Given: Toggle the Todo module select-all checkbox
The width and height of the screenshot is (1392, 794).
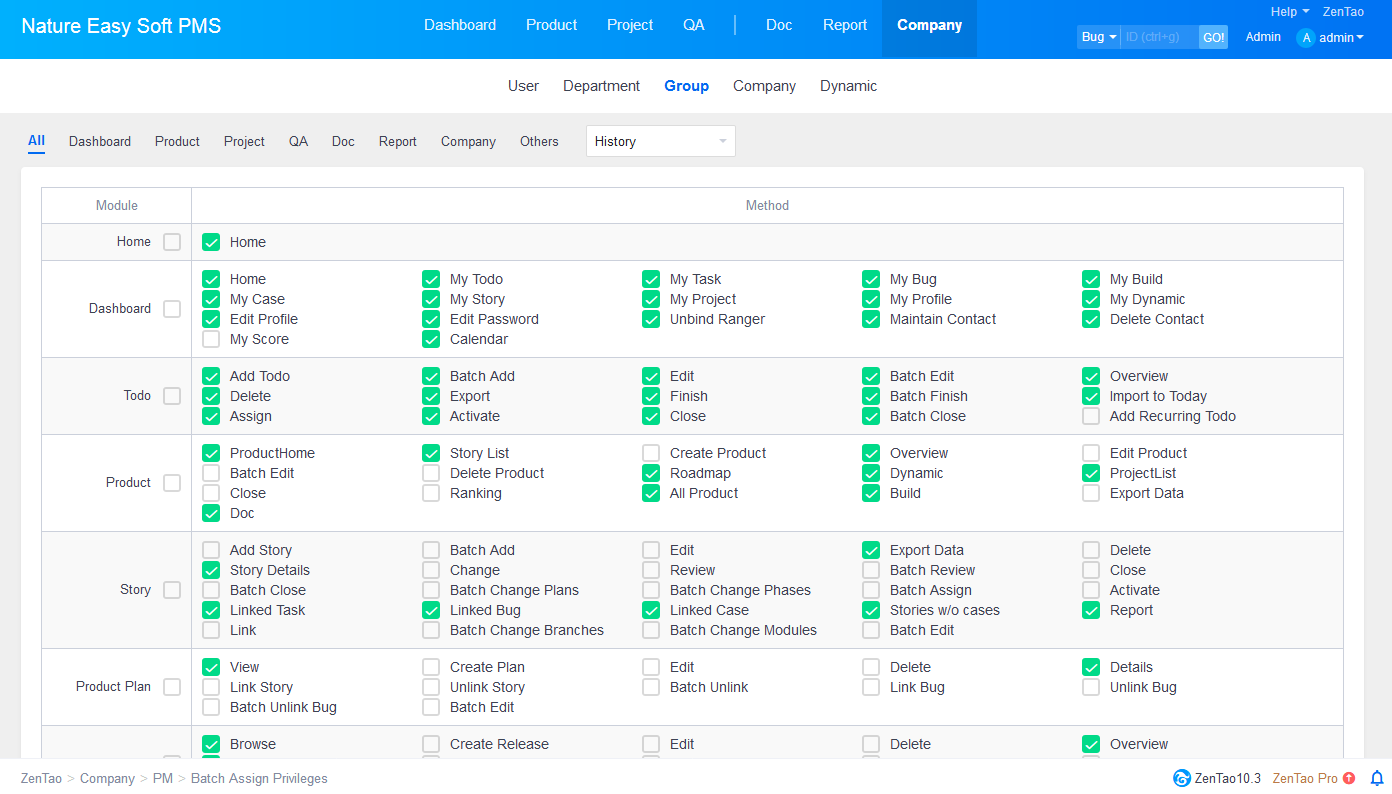Looking at the screenshot, I should point(172,396).
